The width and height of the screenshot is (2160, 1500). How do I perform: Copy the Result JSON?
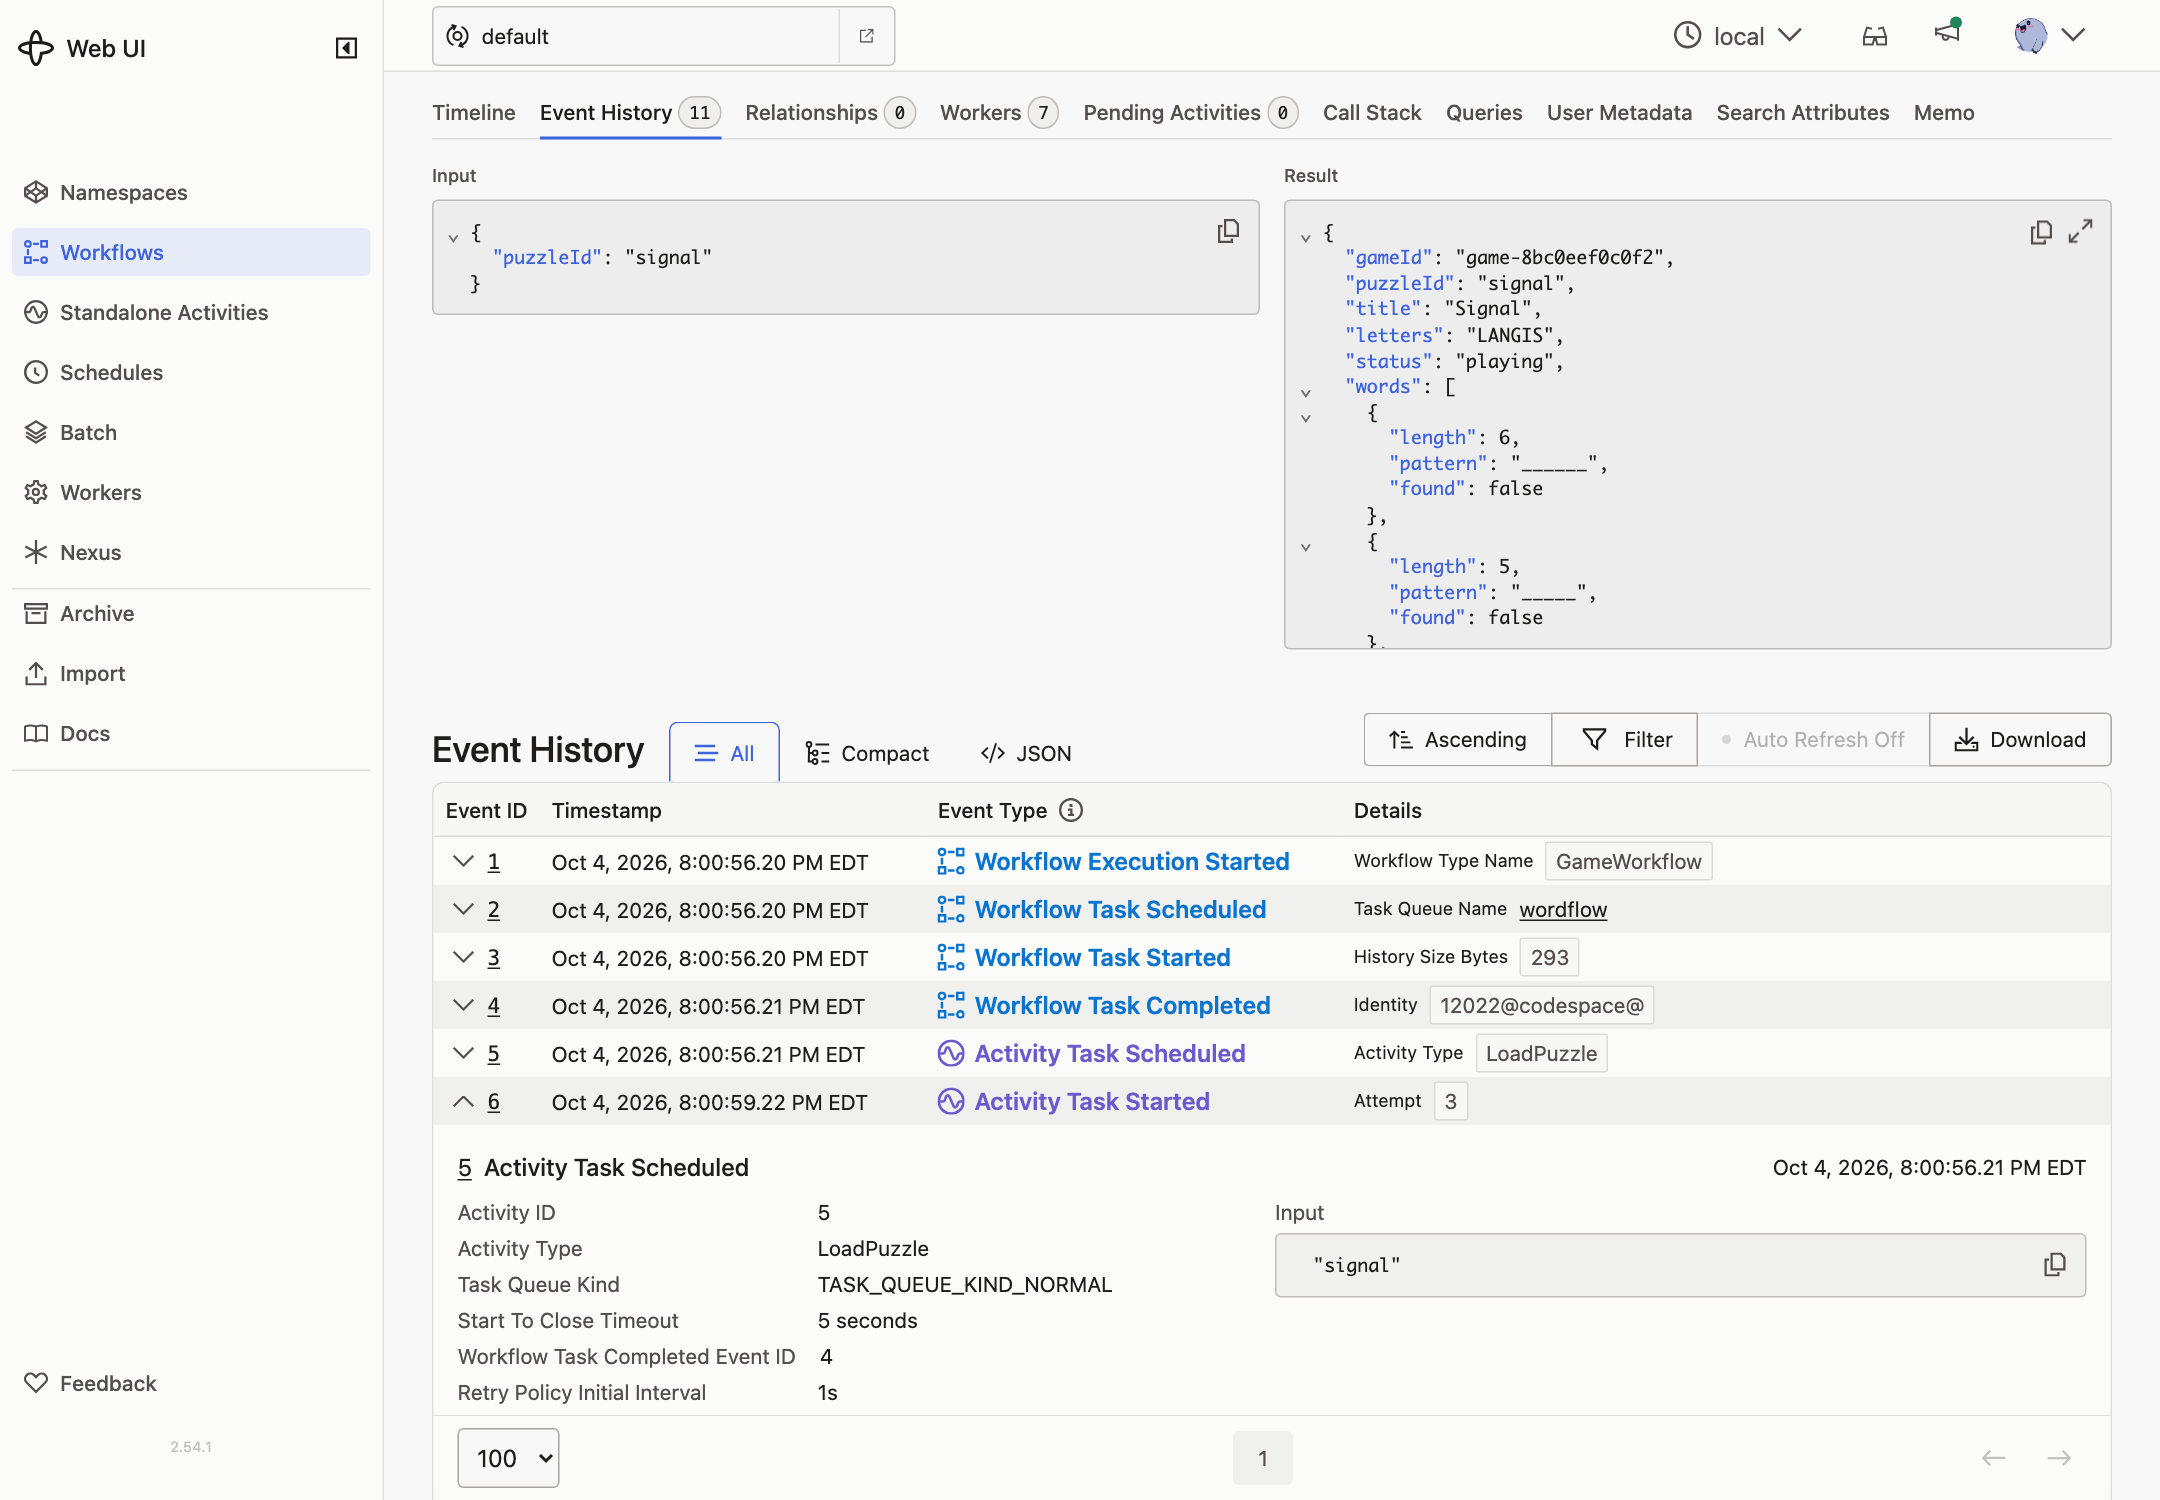[x=2040, y=232]
